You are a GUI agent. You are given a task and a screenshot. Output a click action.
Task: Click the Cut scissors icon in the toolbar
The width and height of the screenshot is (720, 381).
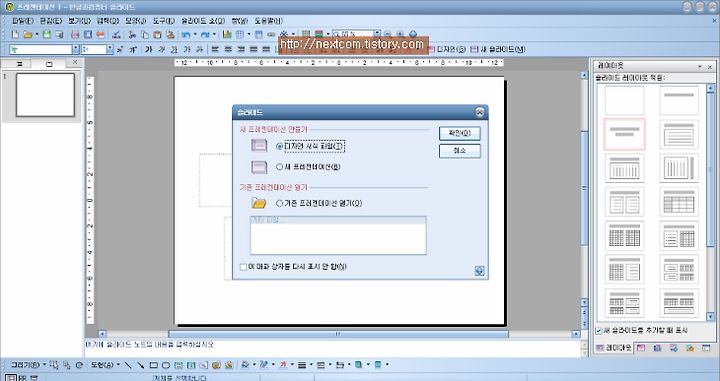click(132, 34)
